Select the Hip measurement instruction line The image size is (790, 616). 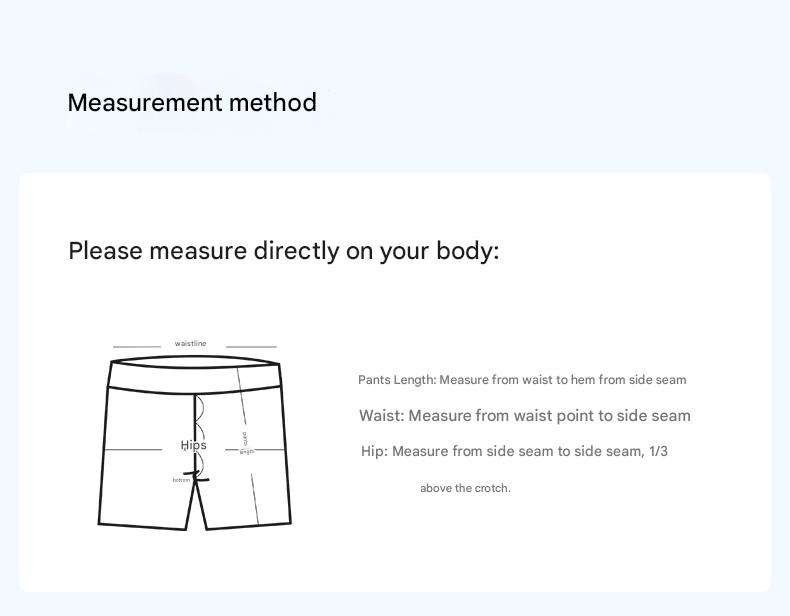tap(514, 452)
